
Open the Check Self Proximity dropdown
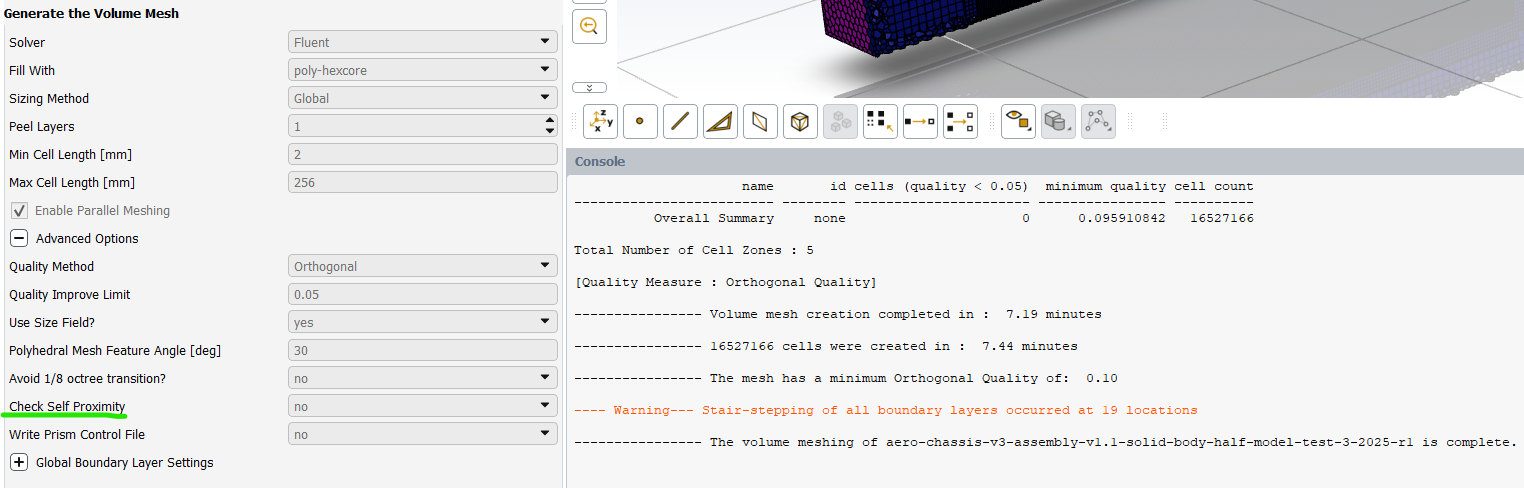click(x=422, y=406)
